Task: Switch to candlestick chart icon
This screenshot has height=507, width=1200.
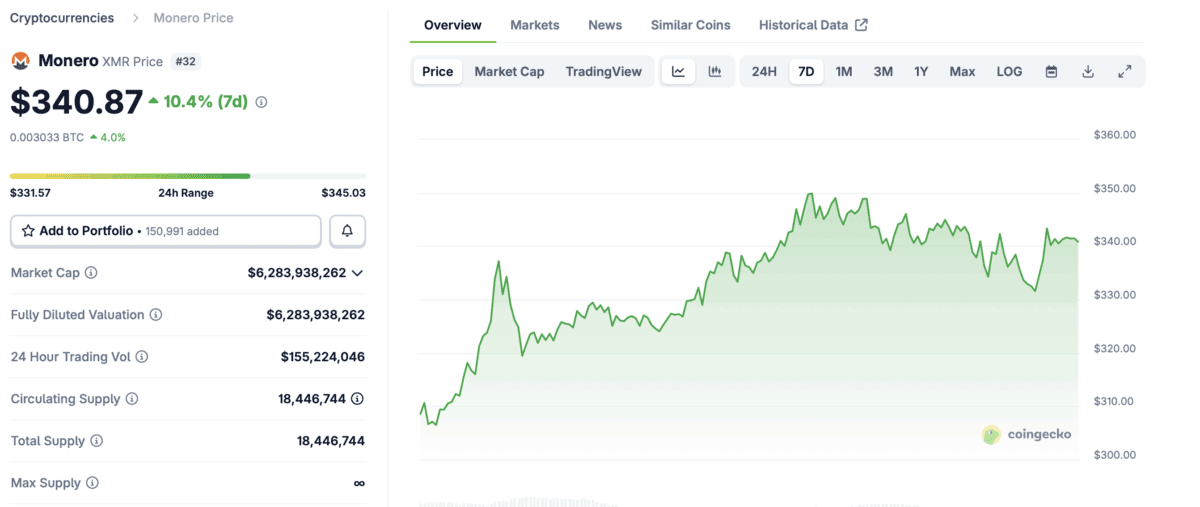Action: click(x=715, y=72)
